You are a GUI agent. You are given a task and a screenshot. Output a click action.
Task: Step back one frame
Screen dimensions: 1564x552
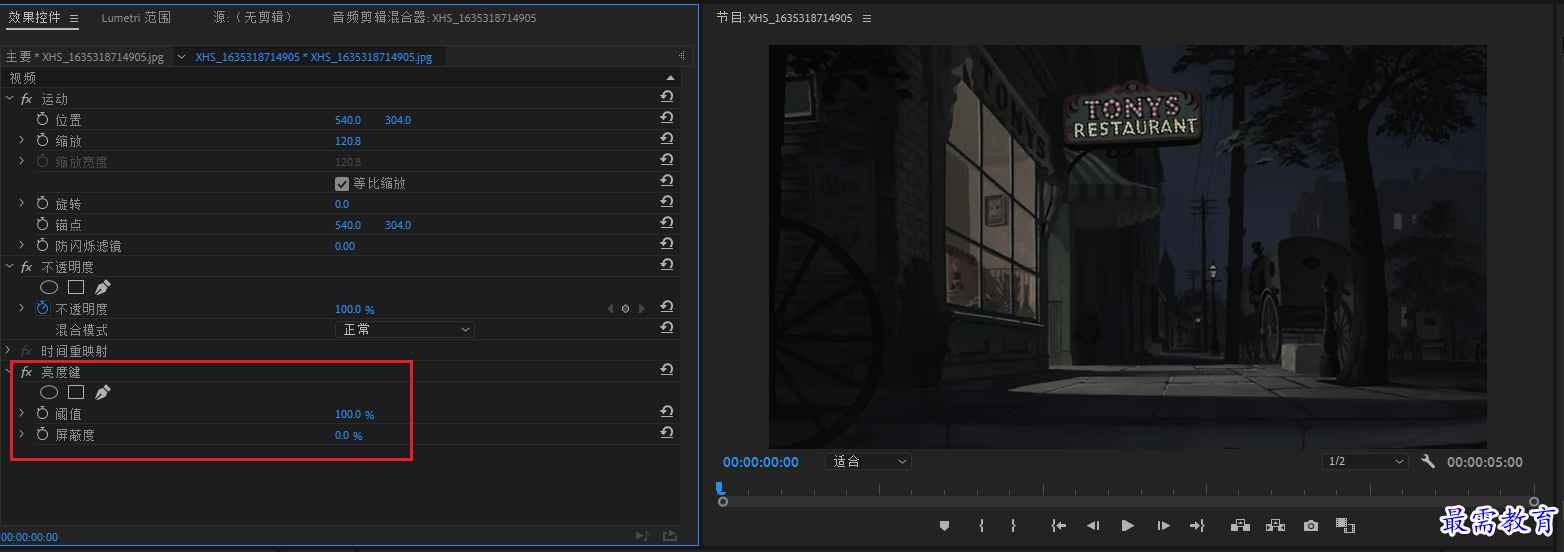pos(1093,525)
